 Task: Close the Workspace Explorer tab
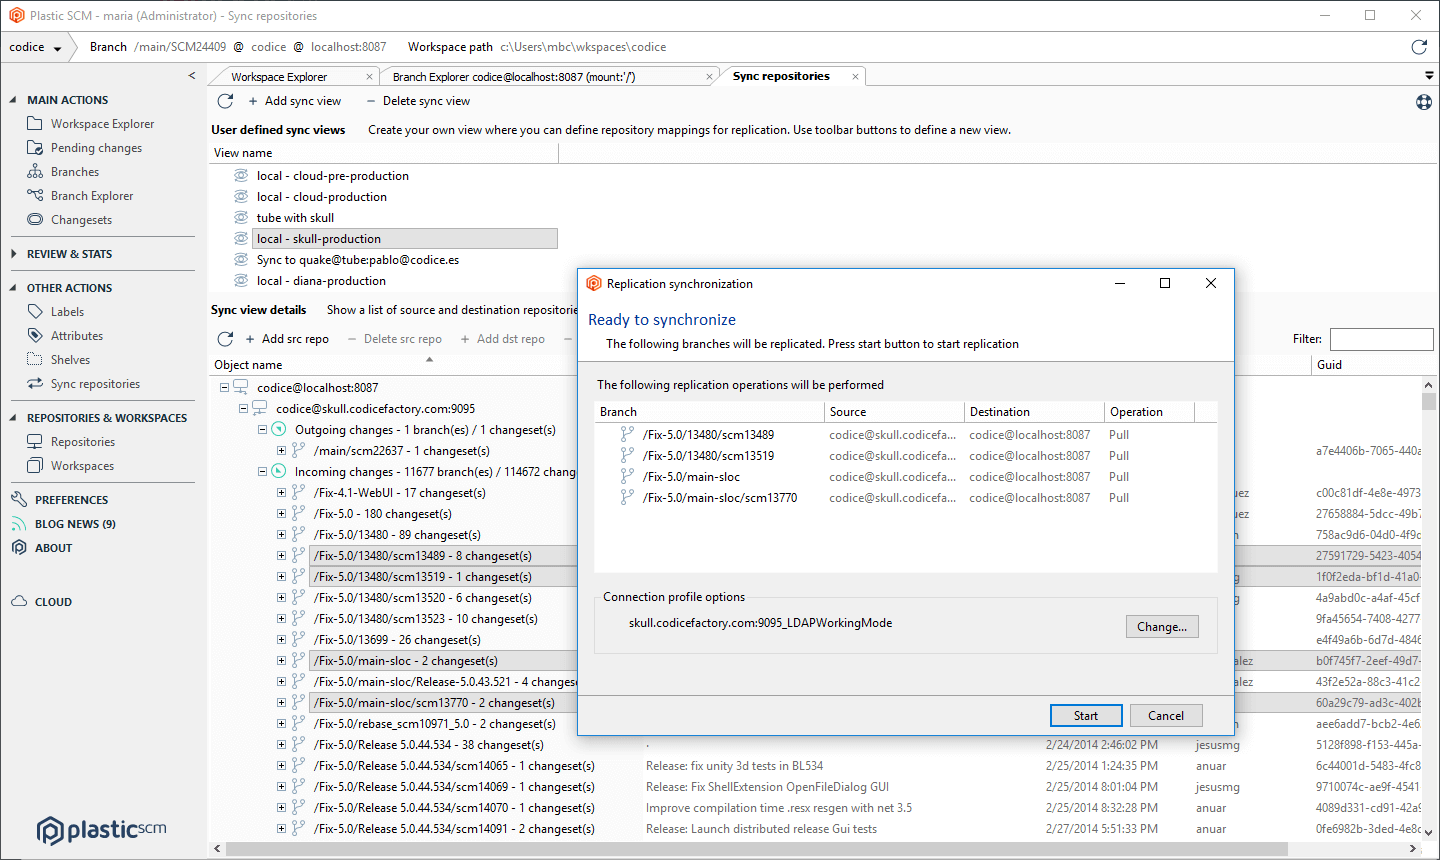click(x=369, y=77)
